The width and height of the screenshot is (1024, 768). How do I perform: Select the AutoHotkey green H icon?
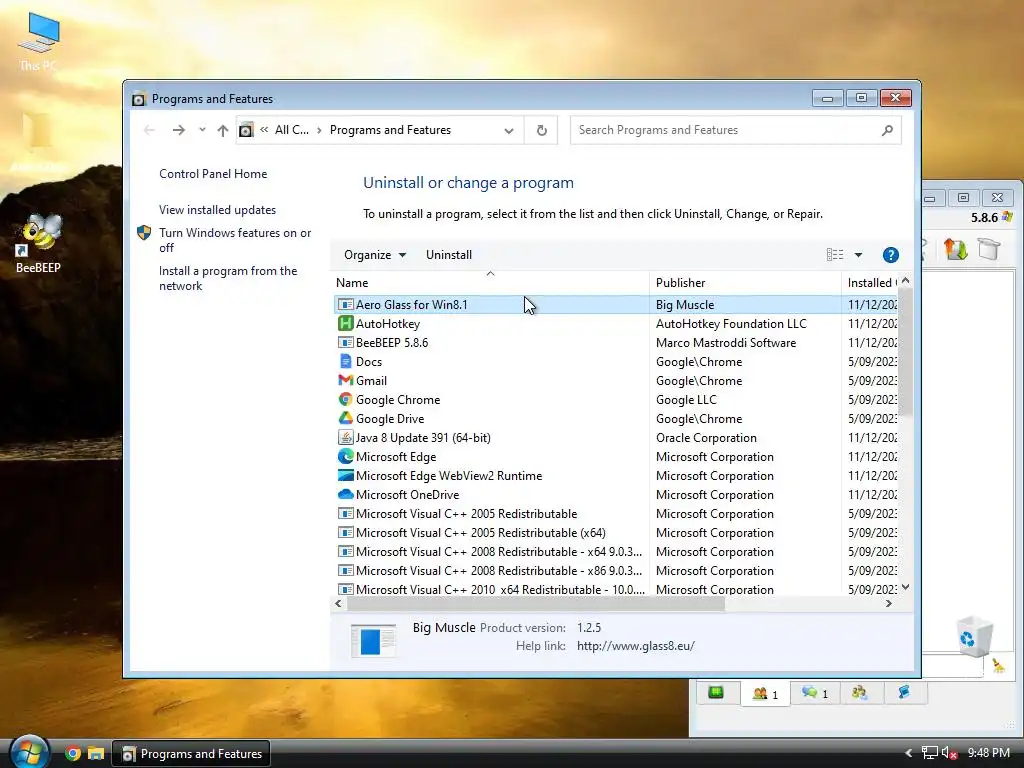point(345,323)
